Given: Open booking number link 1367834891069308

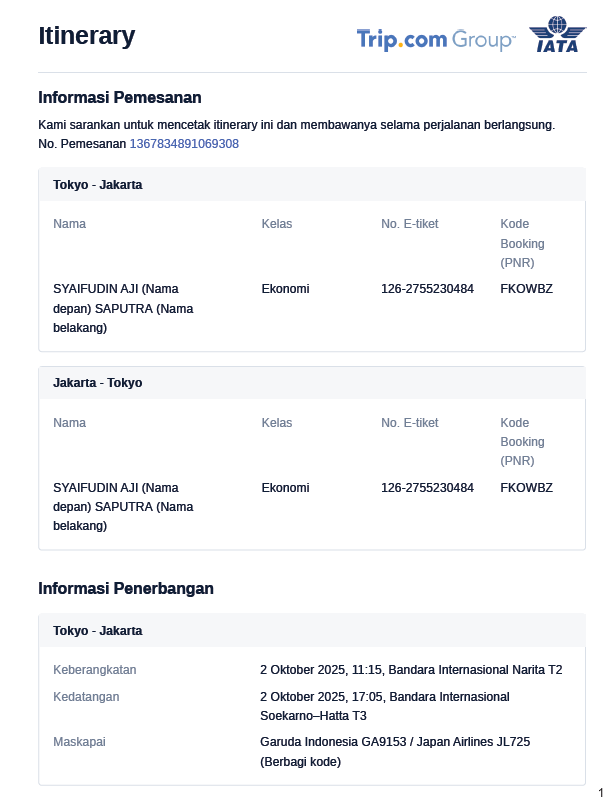Looking at the screenshot, I should click(184, 144).
